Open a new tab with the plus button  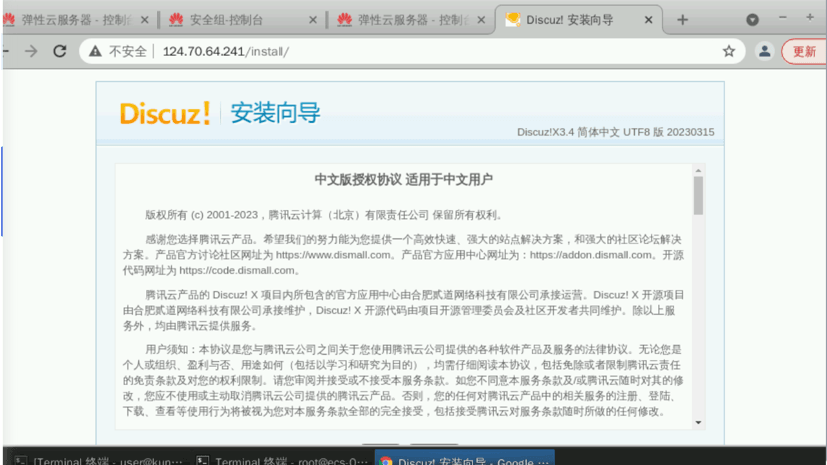point(683,19)
